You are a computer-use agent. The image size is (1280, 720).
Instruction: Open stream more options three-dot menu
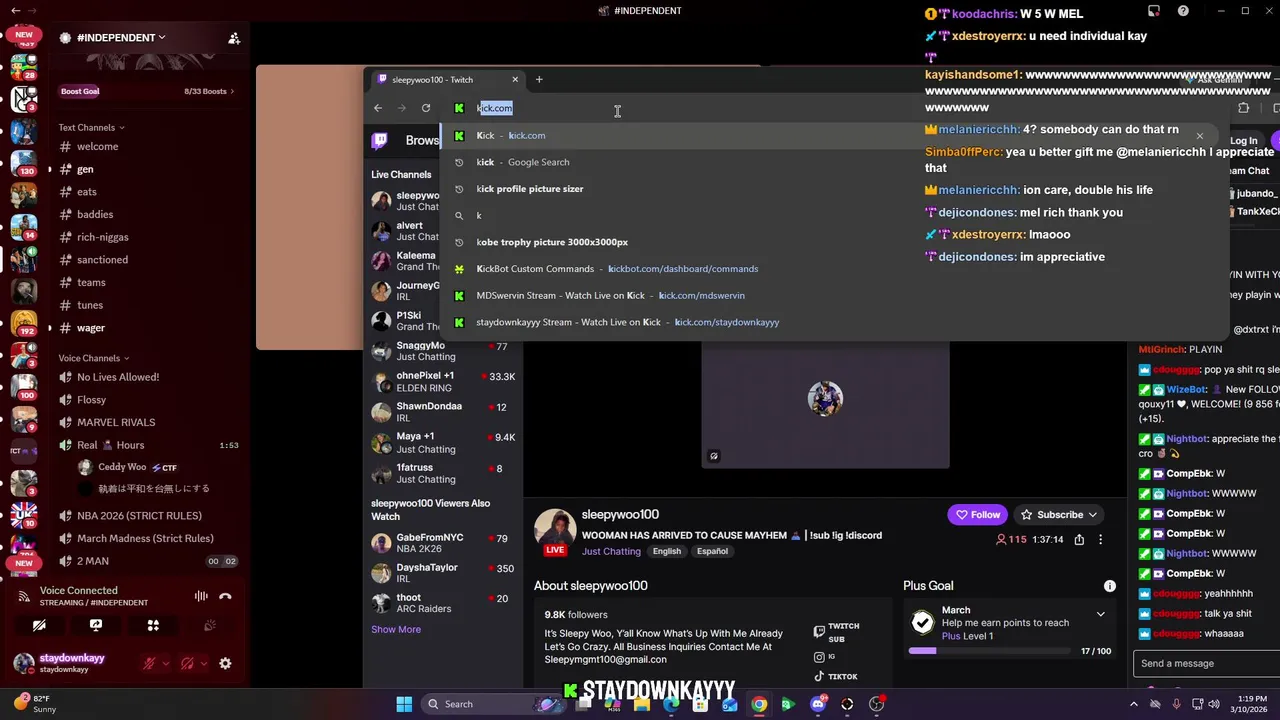1101,540
